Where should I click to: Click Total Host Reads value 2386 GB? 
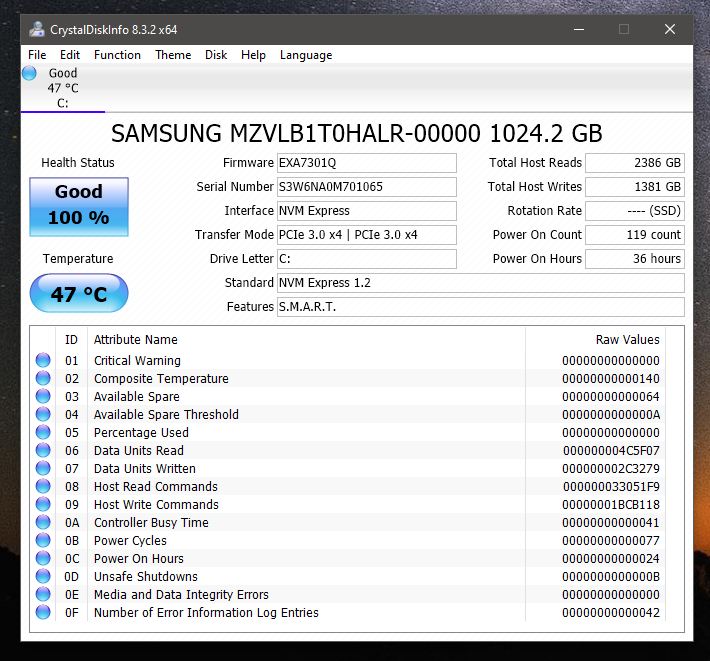[635, 163]
